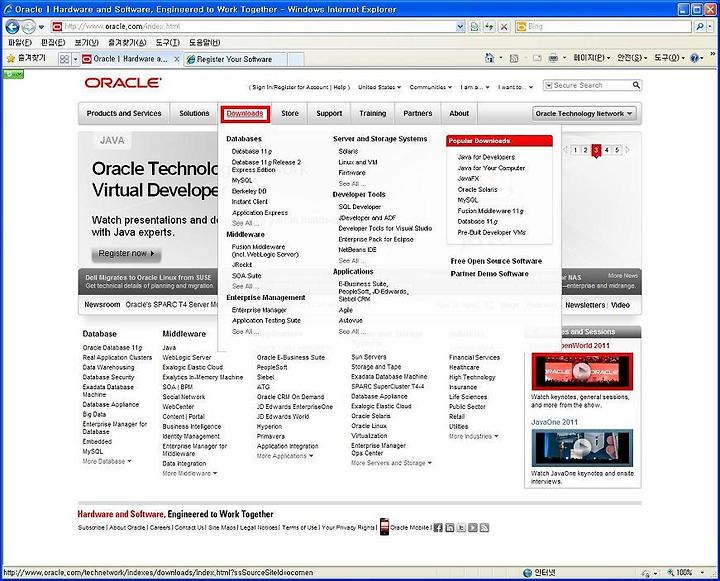The image size is (720, 581).
Task: Select banner slide number 1
Action: 575,150
